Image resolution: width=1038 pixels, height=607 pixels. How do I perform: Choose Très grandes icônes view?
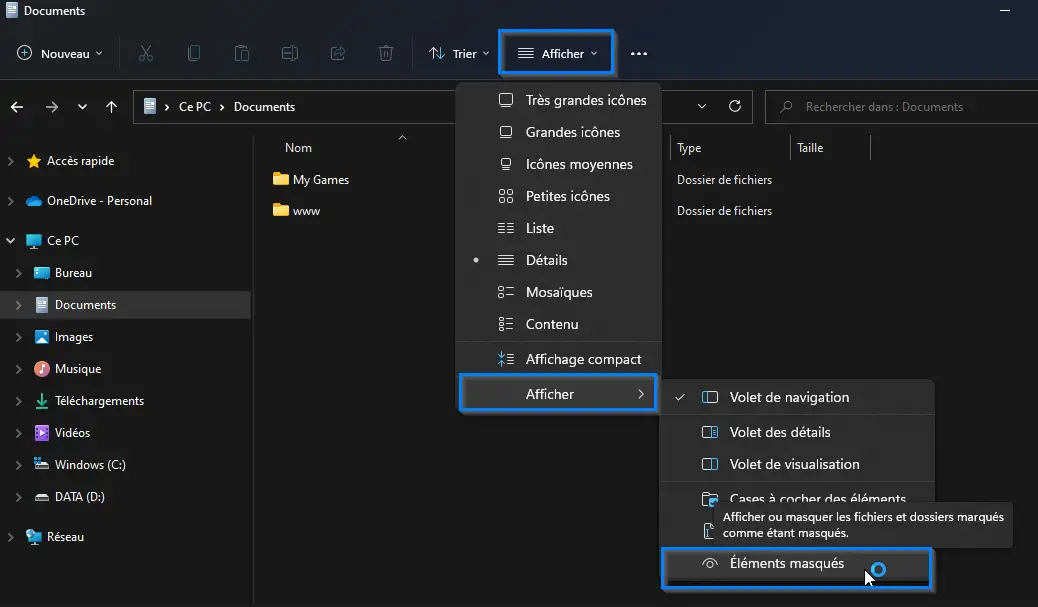559,101
